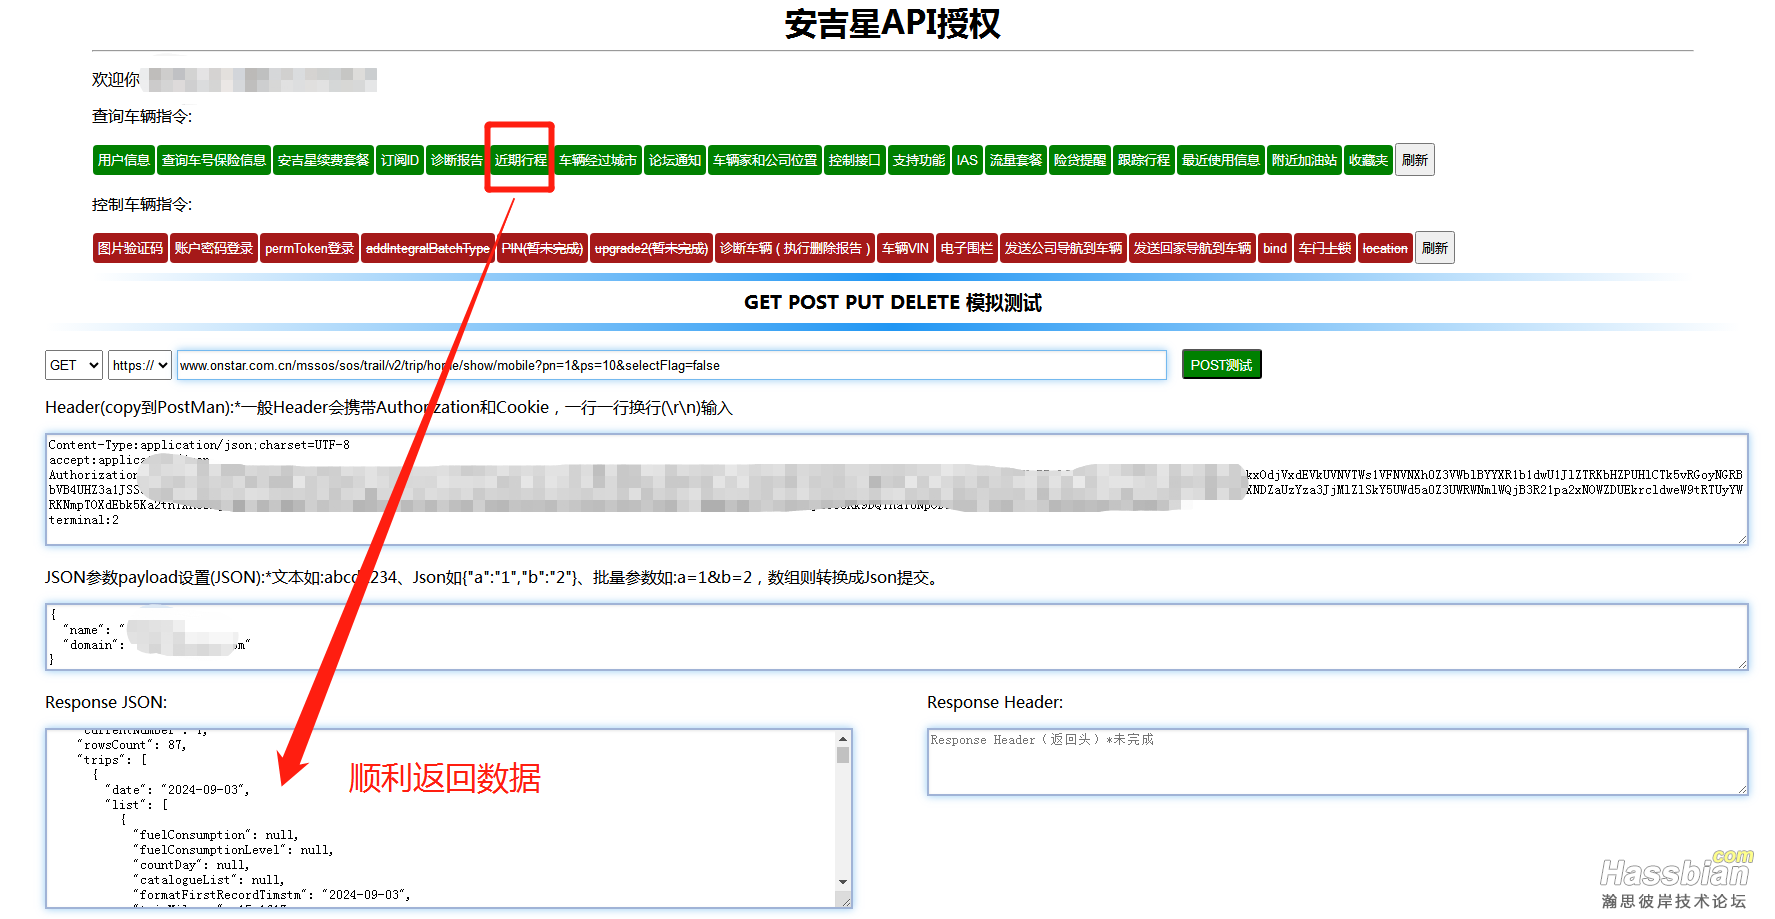The height and width of the screenshot is (919, 1775).
Task: Click Response JSON scrollbar down arrow
Action: click(843, 882)
